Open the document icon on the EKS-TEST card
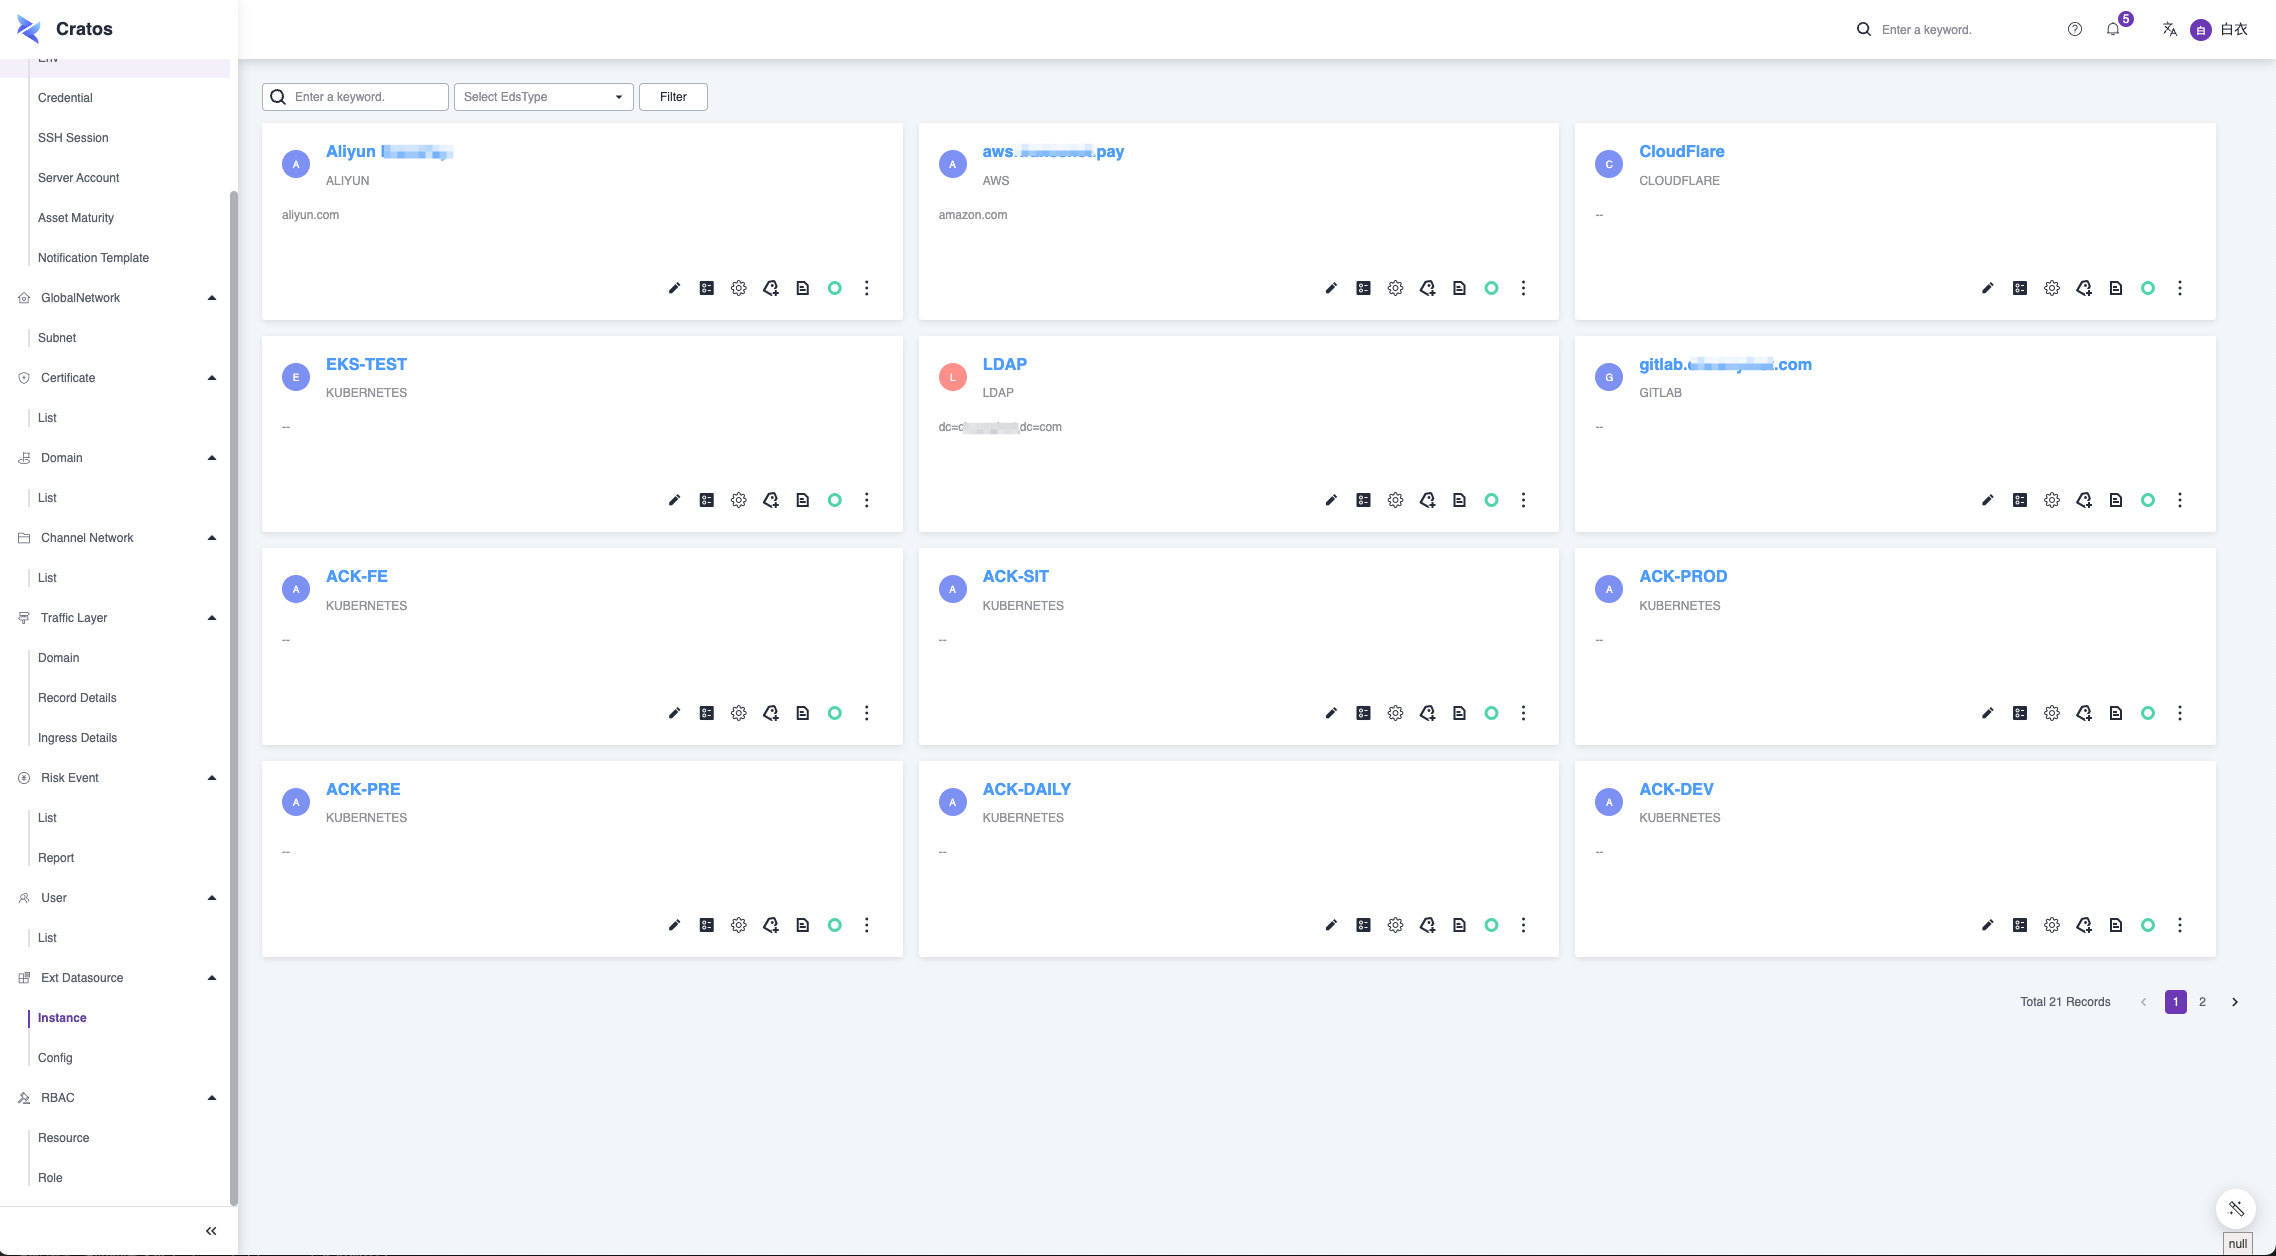 pyautogui.click(x=802, y=500)
